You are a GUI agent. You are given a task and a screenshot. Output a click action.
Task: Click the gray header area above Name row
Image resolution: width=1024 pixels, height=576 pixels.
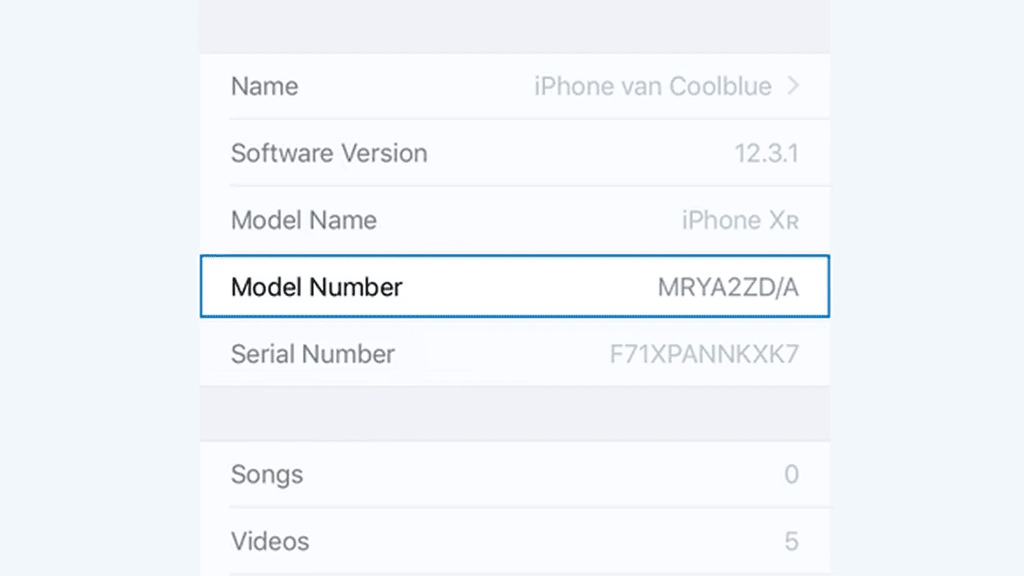[x=515, y=26]
